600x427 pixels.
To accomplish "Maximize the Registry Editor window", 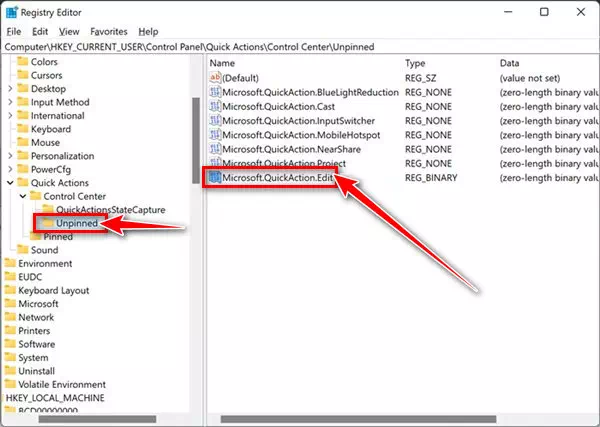I will 544,12.
